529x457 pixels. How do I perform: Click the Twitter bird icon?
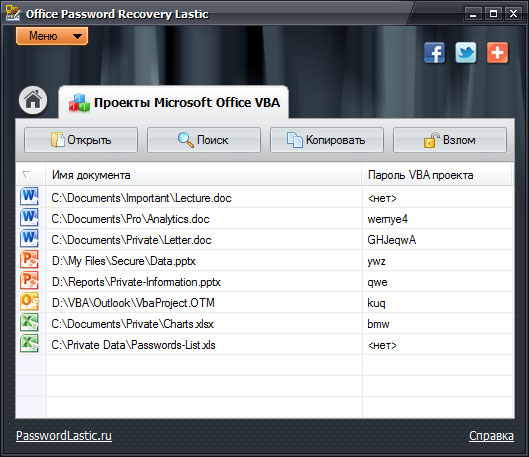coord(466,53)
